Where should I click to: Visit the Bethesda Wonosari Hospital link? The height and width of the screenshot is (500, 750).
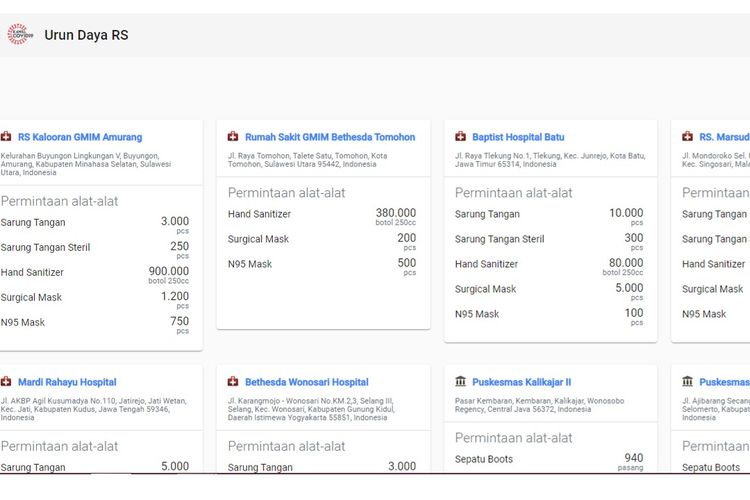[307, 382]
